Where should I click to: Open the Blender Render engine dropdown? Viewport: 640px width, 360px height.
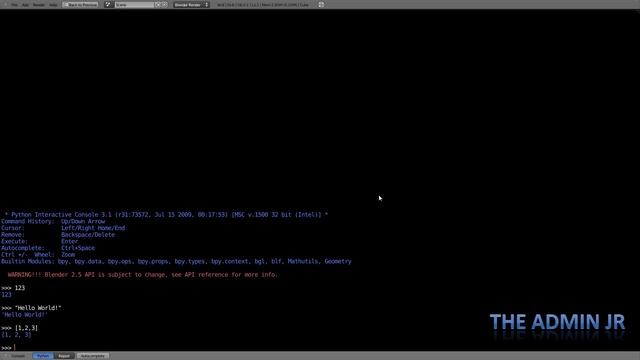coord(191,5)
